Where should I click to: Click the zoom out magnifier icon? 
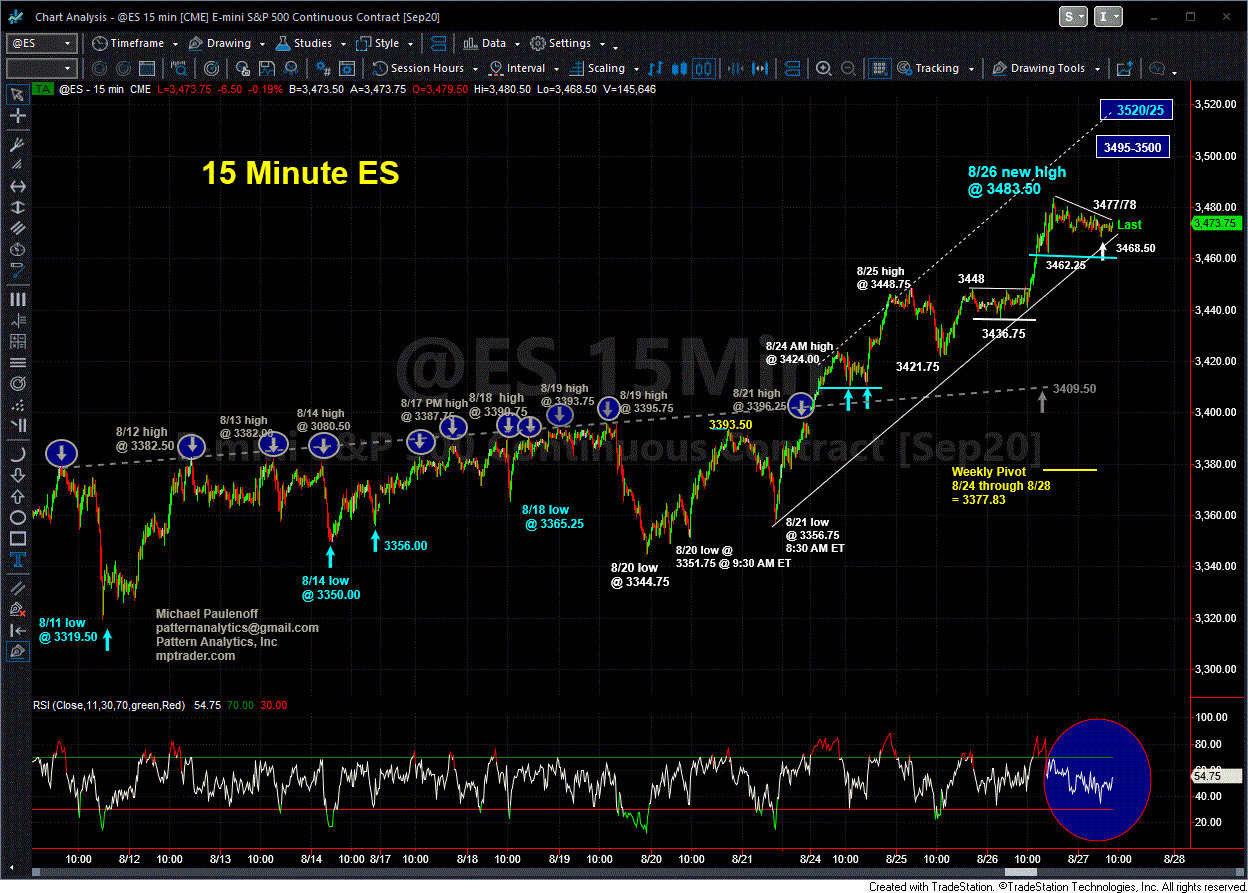[x=848, y=68]
